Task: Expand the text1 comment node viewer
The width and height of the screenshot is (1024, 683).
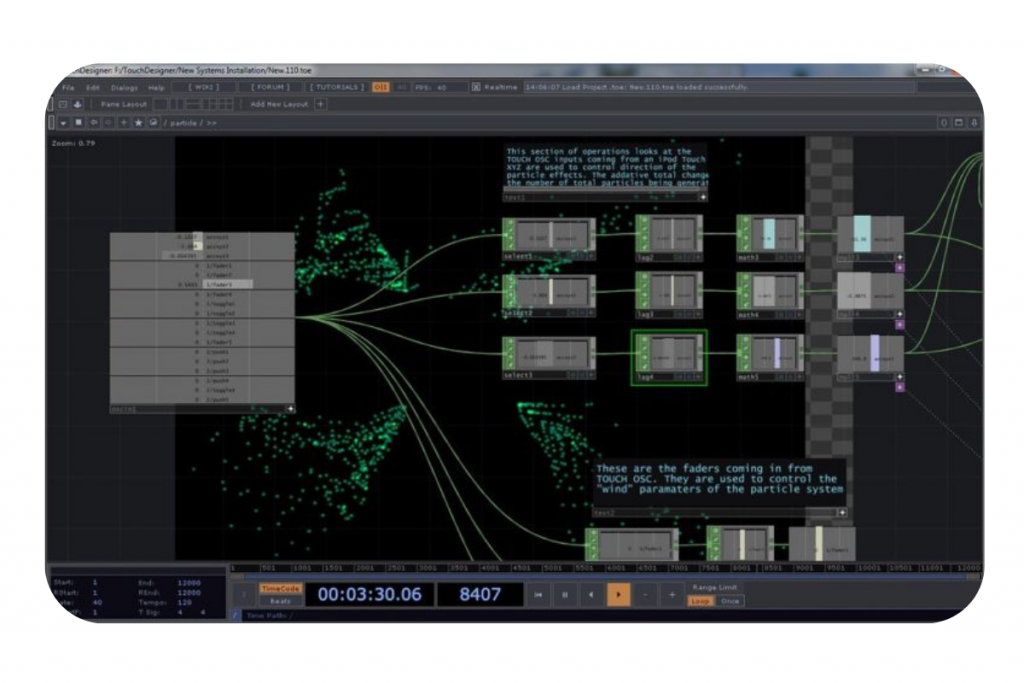Action: coord(703,197)
